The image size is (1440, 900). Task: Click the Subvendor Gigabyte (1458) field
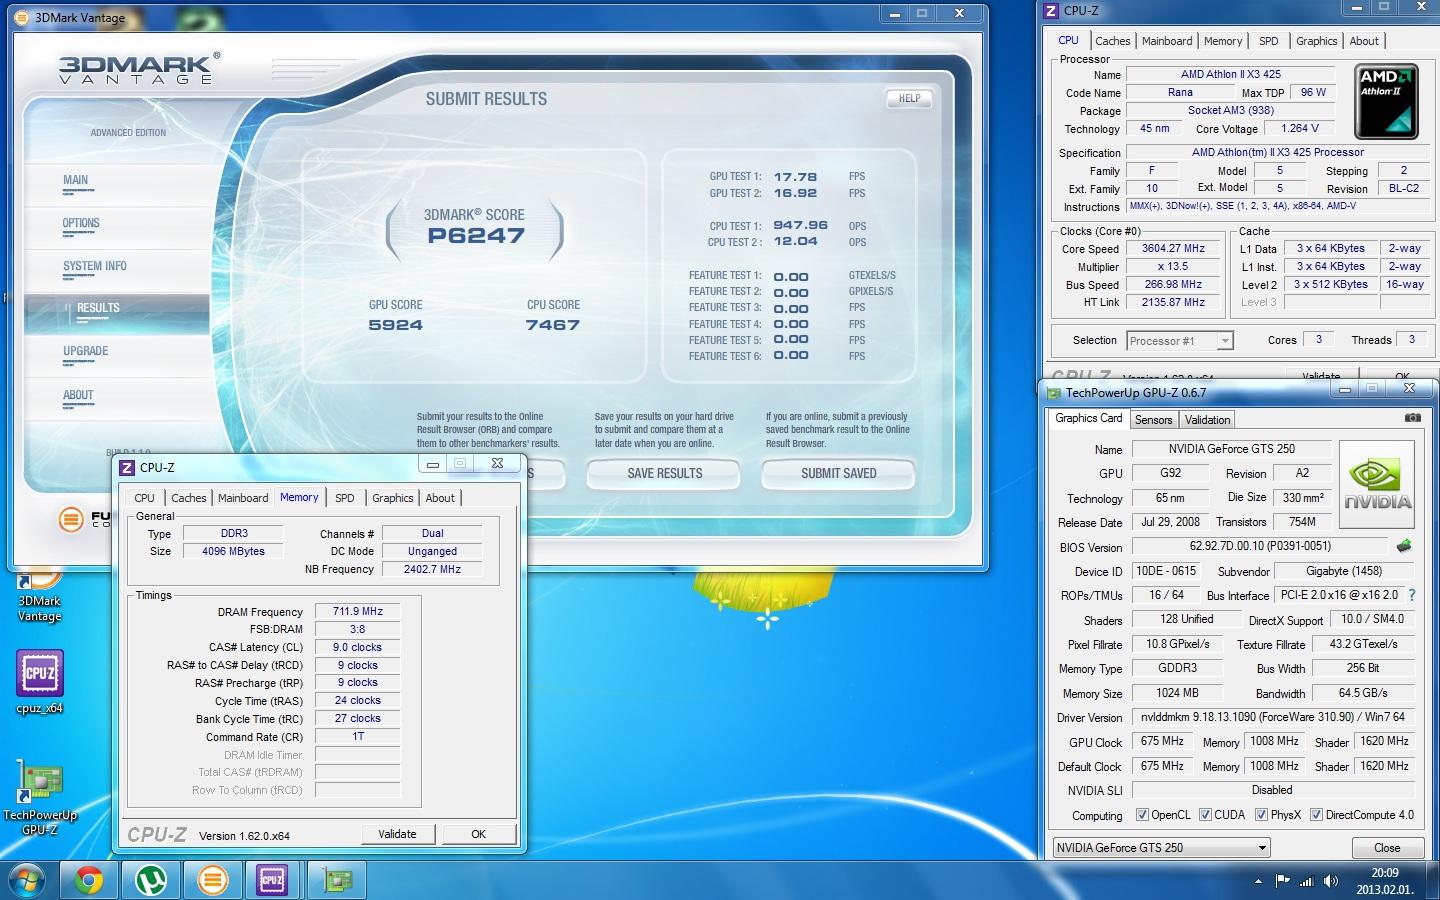[x=1344, y=572]
